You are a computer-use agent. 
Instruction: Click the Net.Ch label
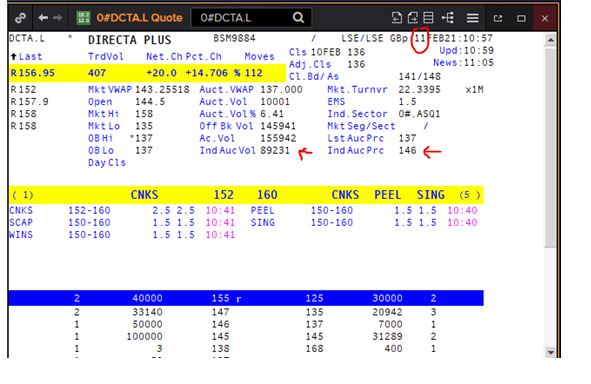pyautogui.click(x=164, y=57)
